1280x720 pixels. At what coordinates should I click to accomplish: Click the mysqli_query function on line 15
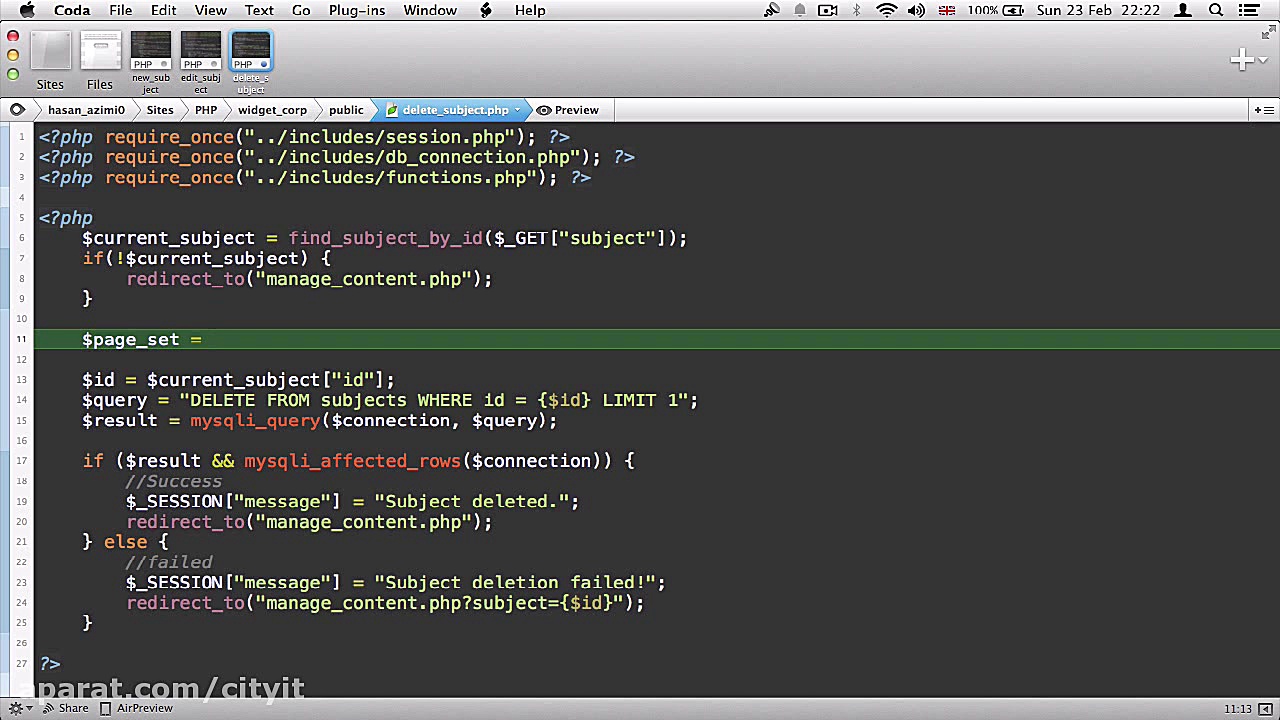click(255, 420)
